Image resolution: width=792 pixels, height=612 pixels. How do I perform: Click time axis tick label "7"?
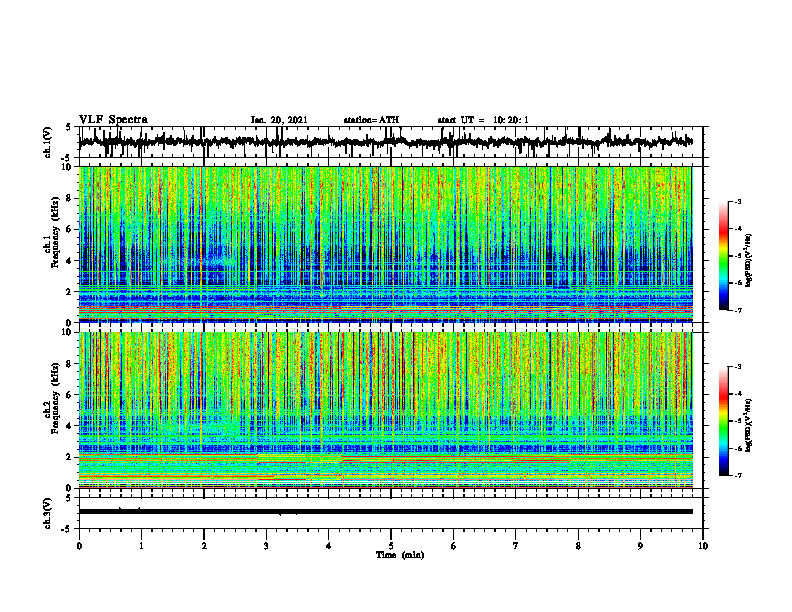pyautogui.click(x=516, y=546)
